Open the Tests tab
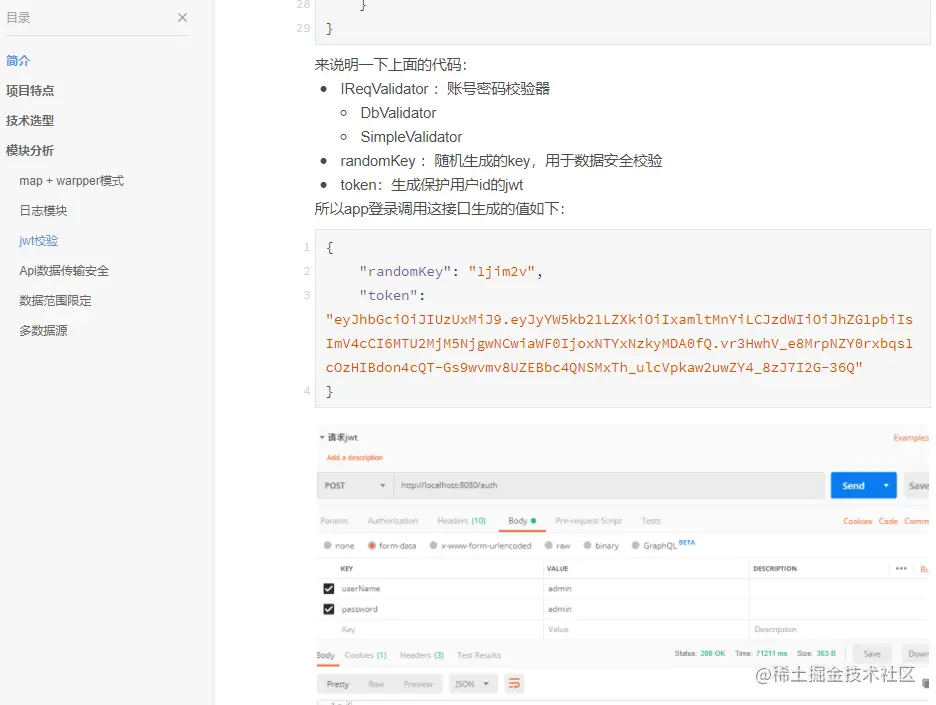This screenshot has height=705, width=936. (x=651, y=521)
